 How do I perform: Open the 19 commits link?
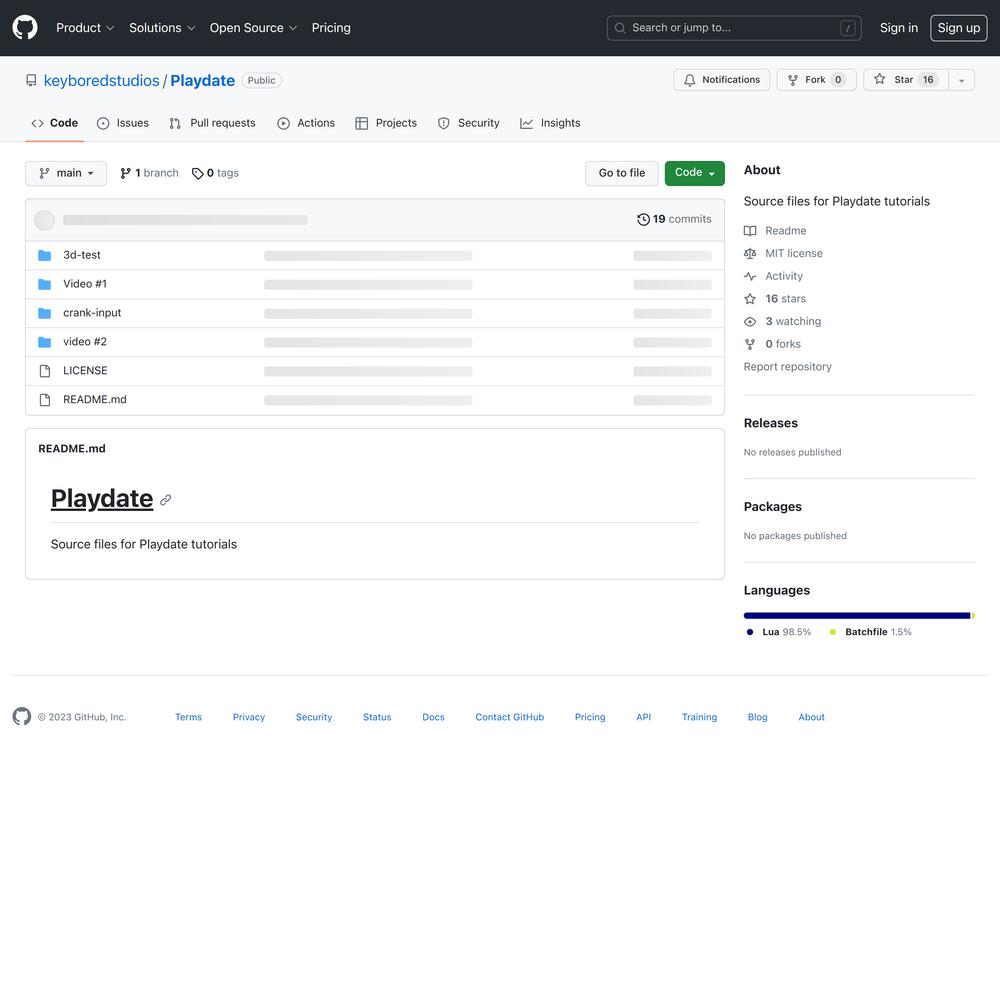(674, 219)
